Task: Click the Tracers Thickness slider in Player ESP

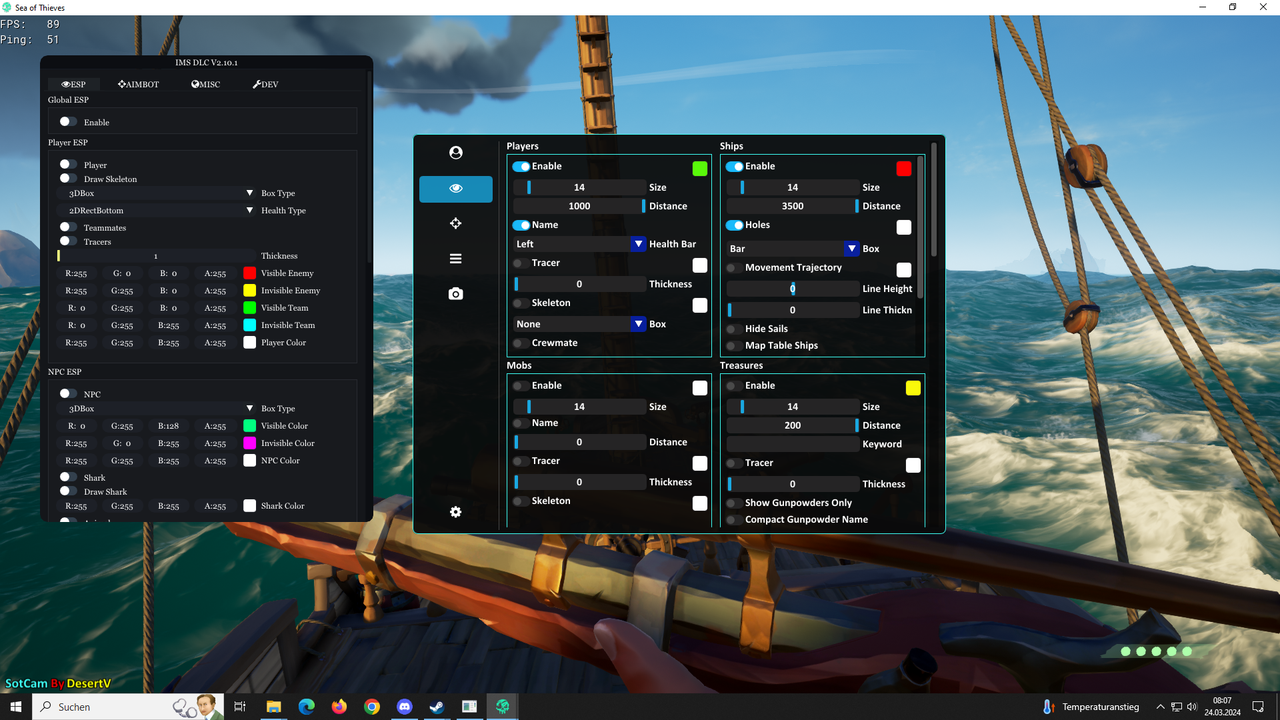Action: pos(156,256)
